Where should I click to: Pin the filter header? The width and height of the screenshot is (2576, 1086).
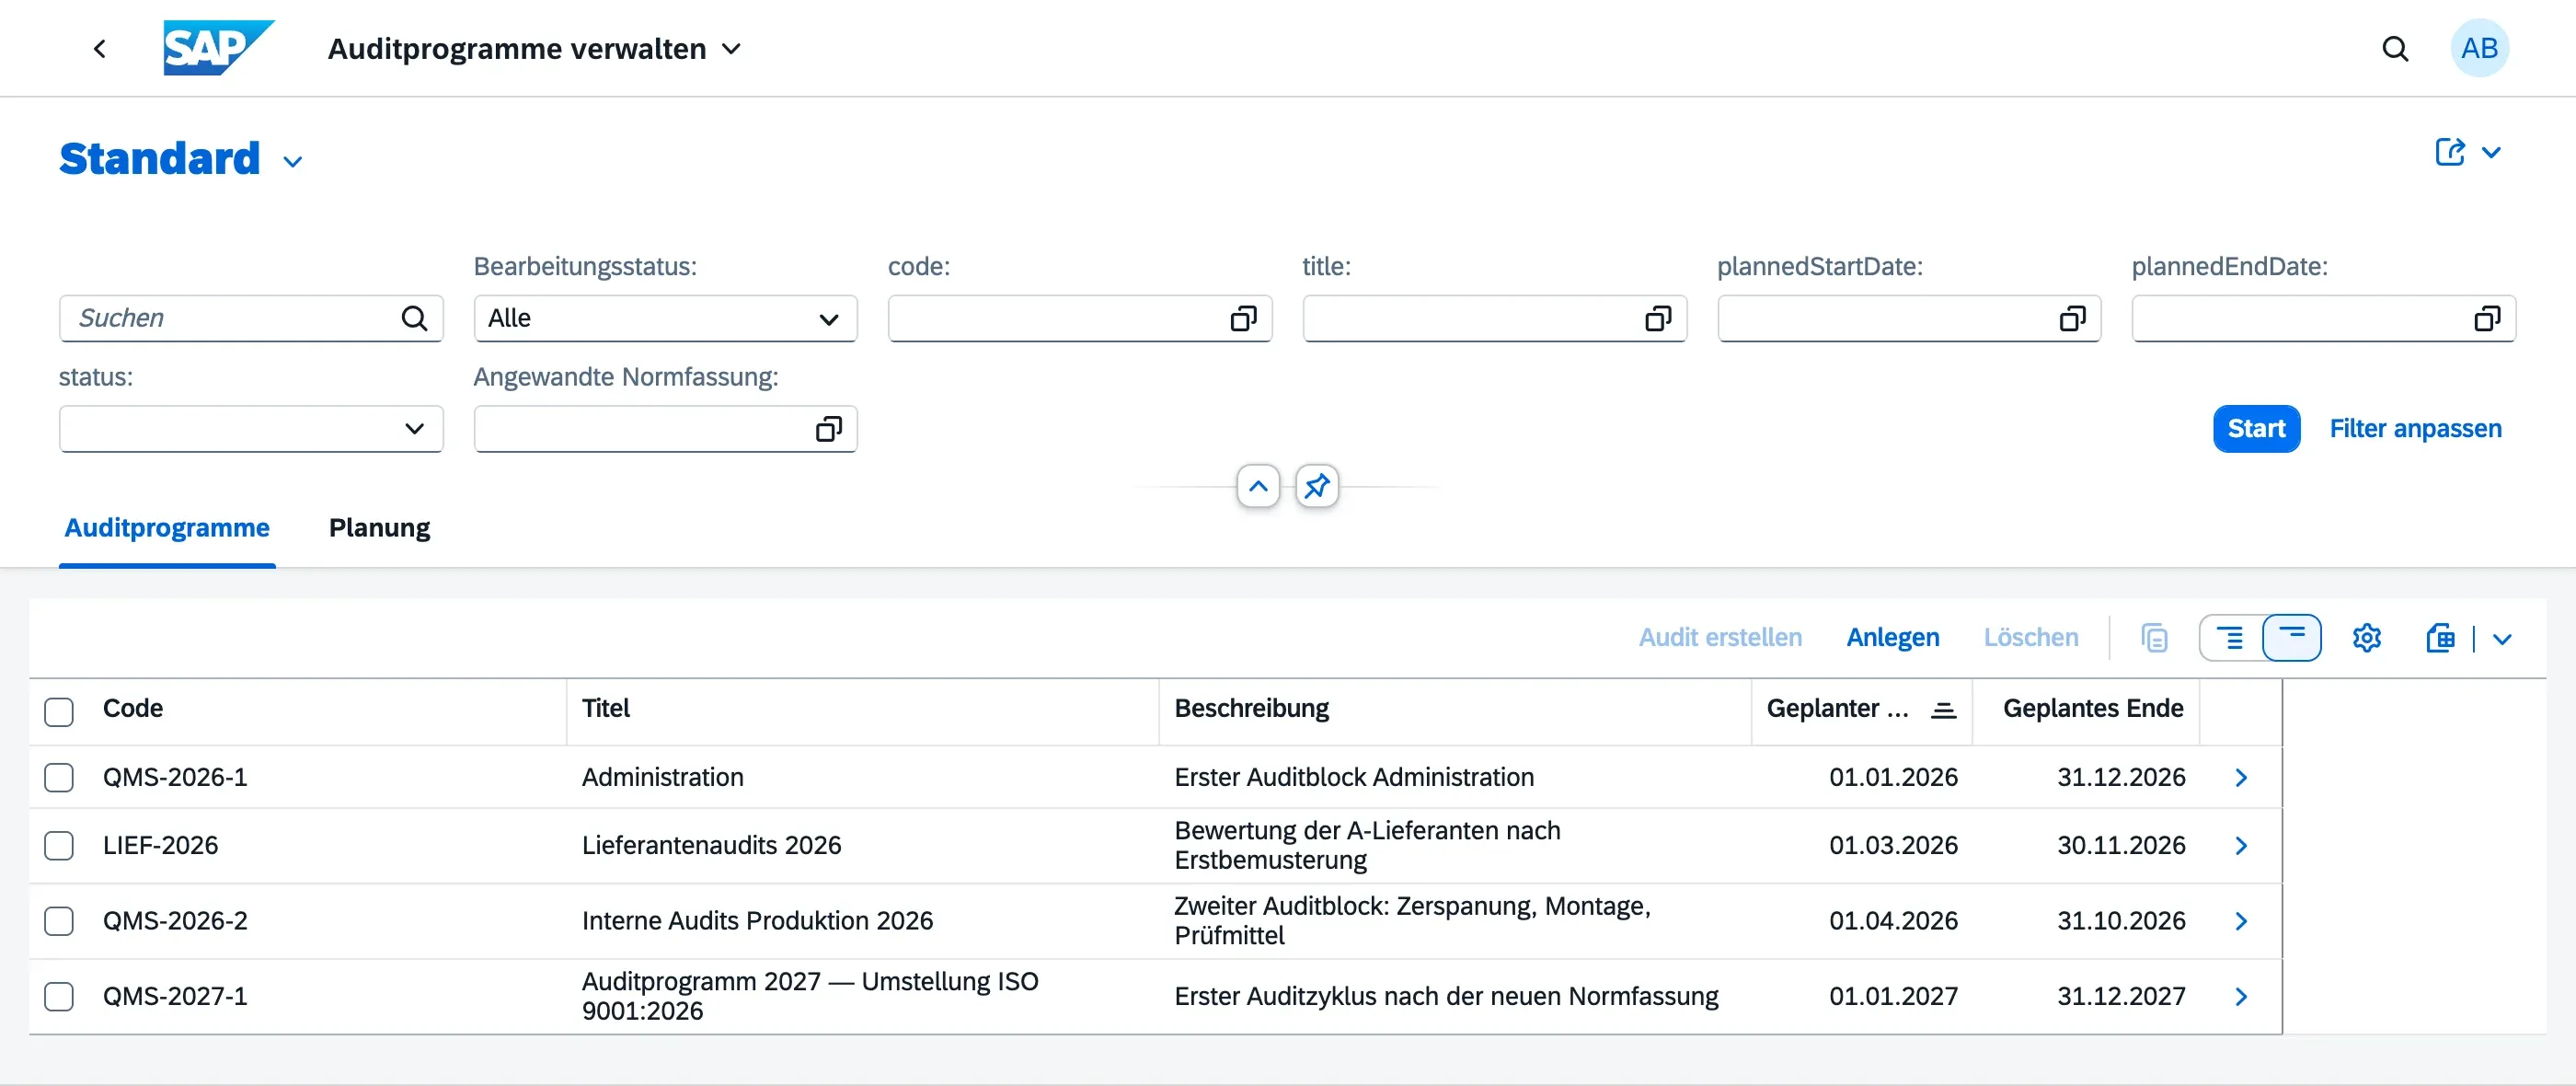1317,486
